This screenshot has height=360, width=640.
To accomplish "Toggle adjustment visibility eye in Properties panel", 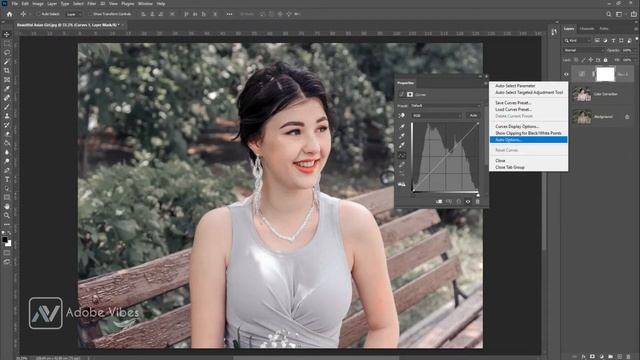I will click(x=468, y=202).
